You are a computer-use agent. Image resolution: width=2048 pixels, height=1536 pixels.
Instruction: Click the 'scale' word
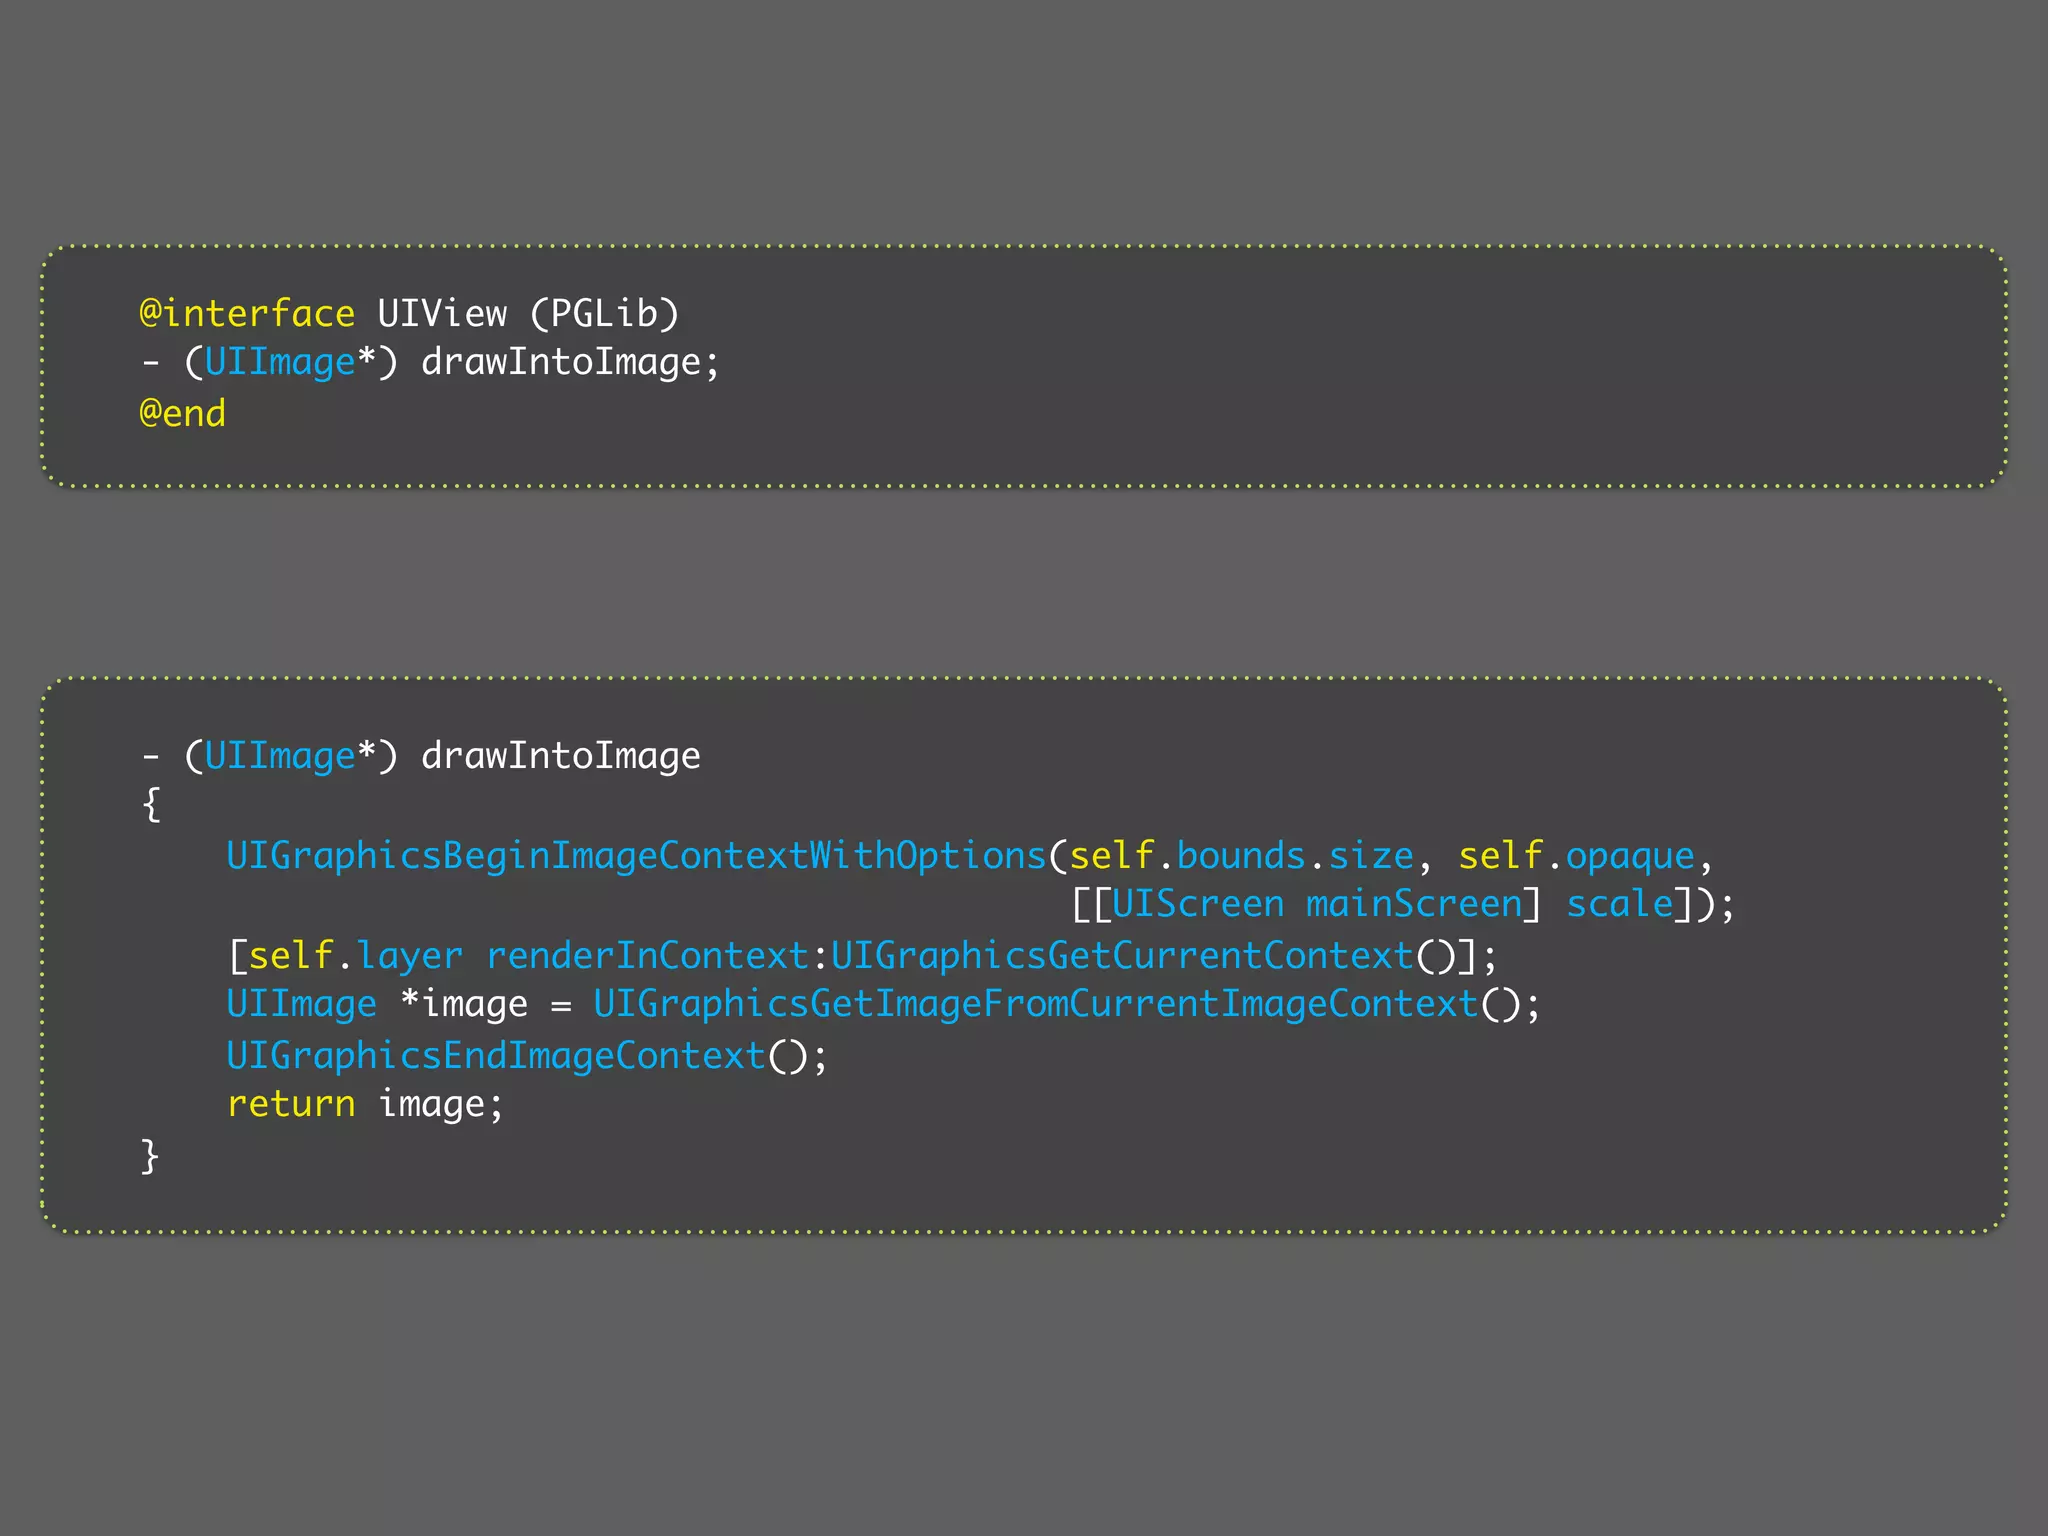point(1620,905)
